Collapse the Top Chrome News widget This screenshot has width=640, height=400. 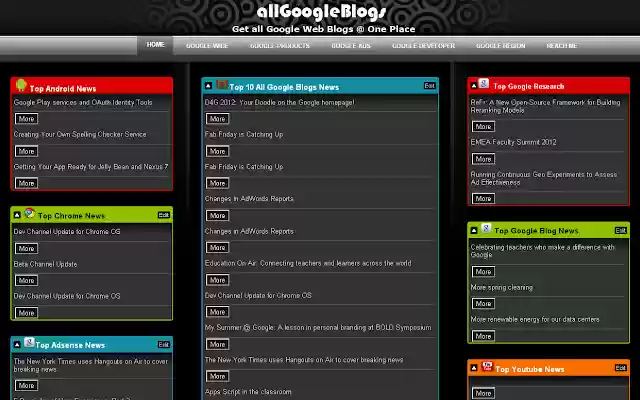coord(17,215)
